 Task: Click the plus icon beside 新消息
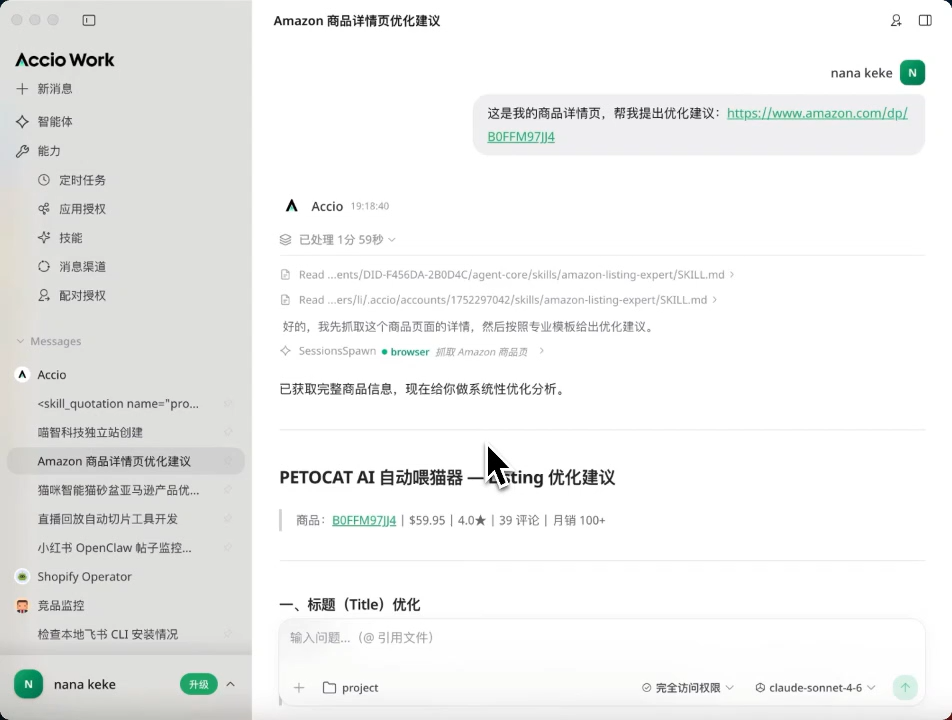(x=22, y=89)
